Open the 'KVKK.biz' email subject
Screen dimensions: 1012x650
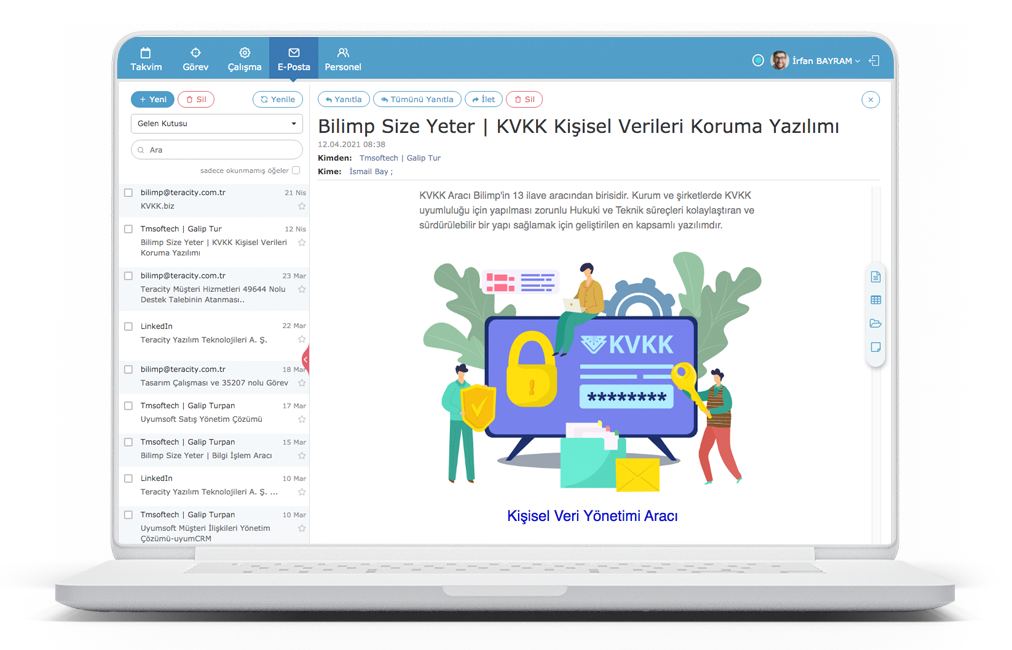tap(157, 207)
